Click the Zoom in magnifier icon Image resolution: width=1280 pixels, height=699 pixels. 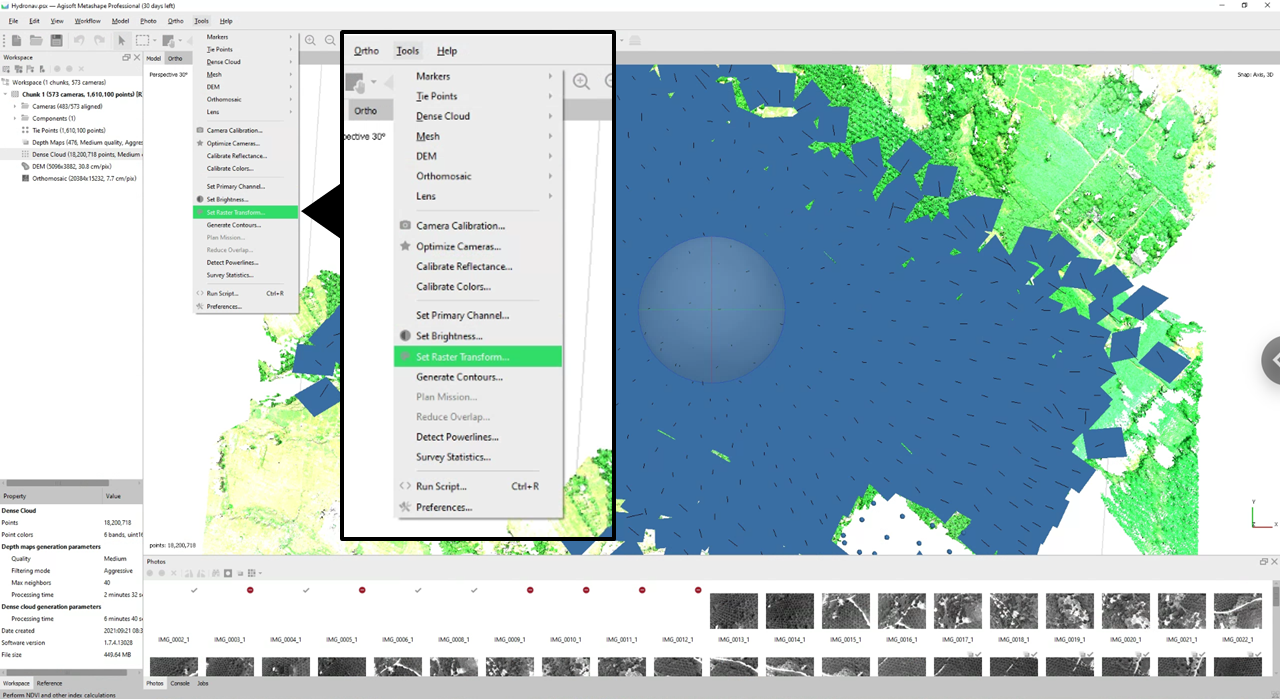(x=311, y=41)
